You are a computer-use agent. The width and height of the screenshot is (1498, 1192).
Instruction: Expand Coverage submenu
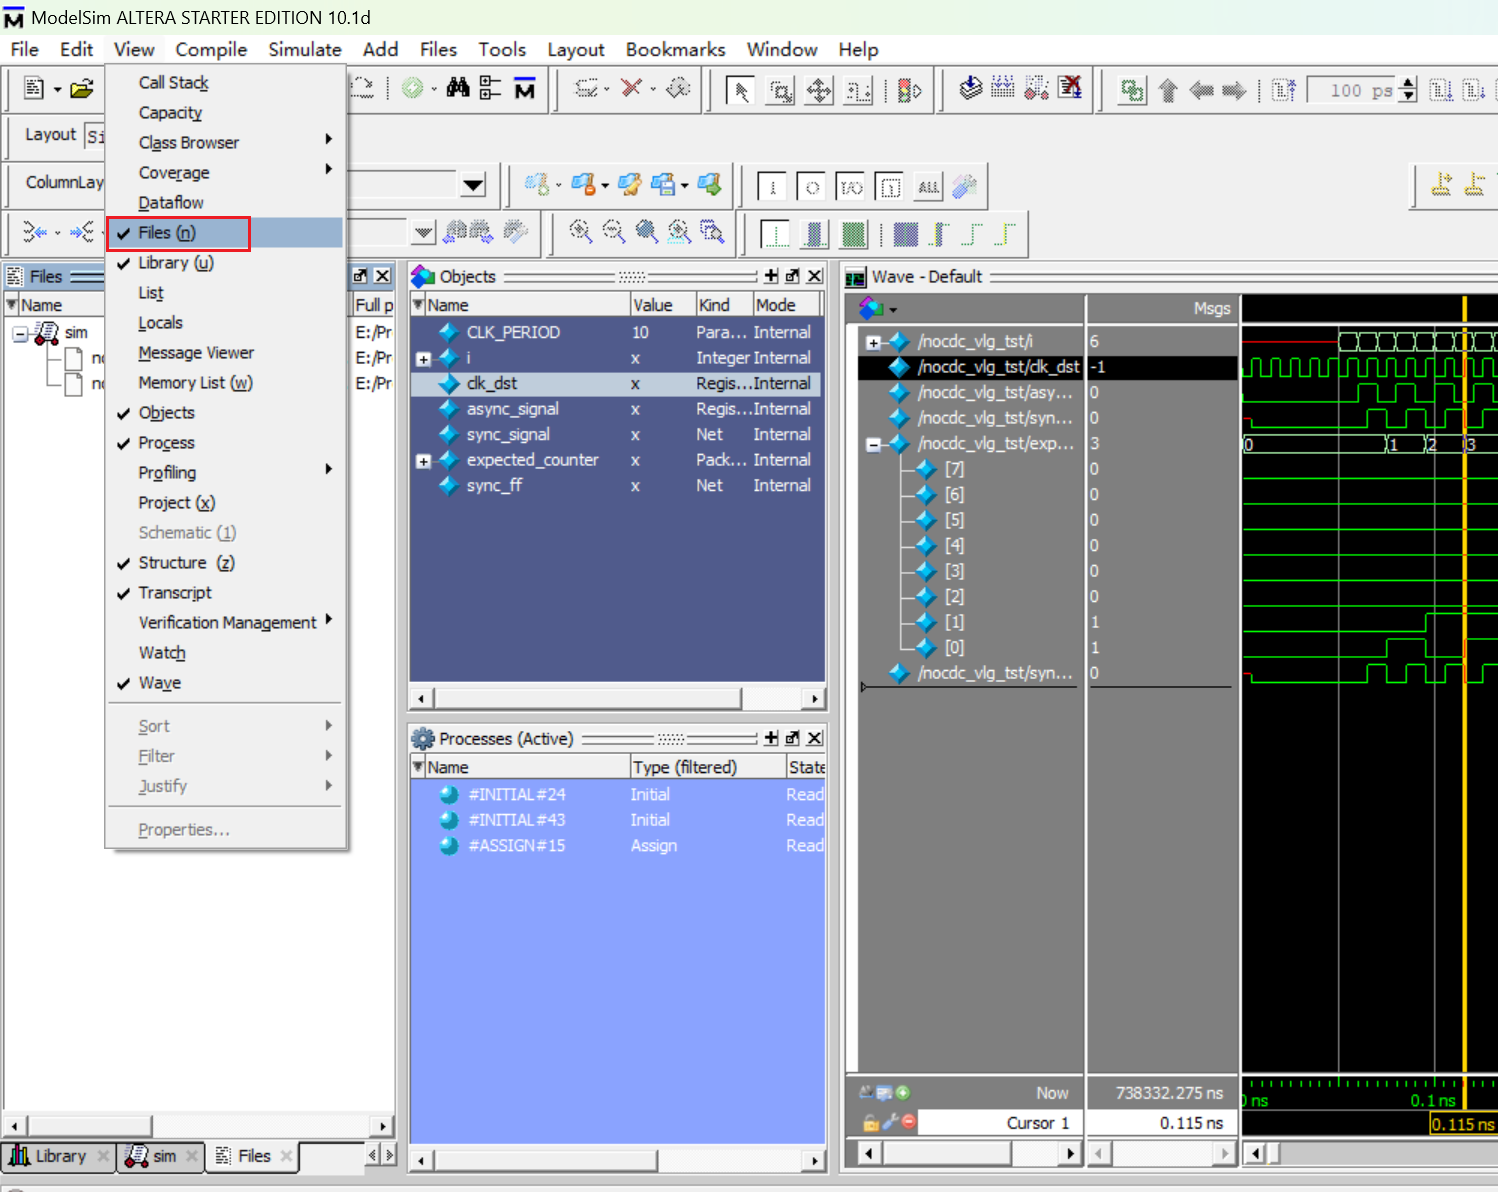click(x=225, y=173)
